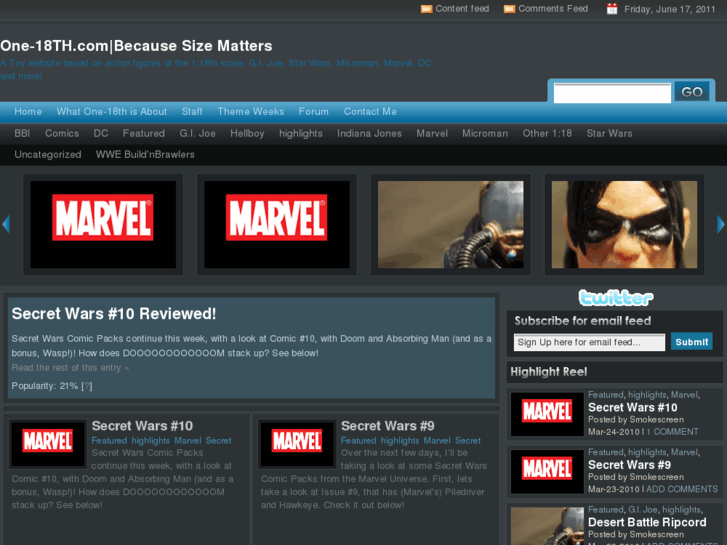
Task: Select the Featured category in nav bar
Action: (x=144, y=134)
